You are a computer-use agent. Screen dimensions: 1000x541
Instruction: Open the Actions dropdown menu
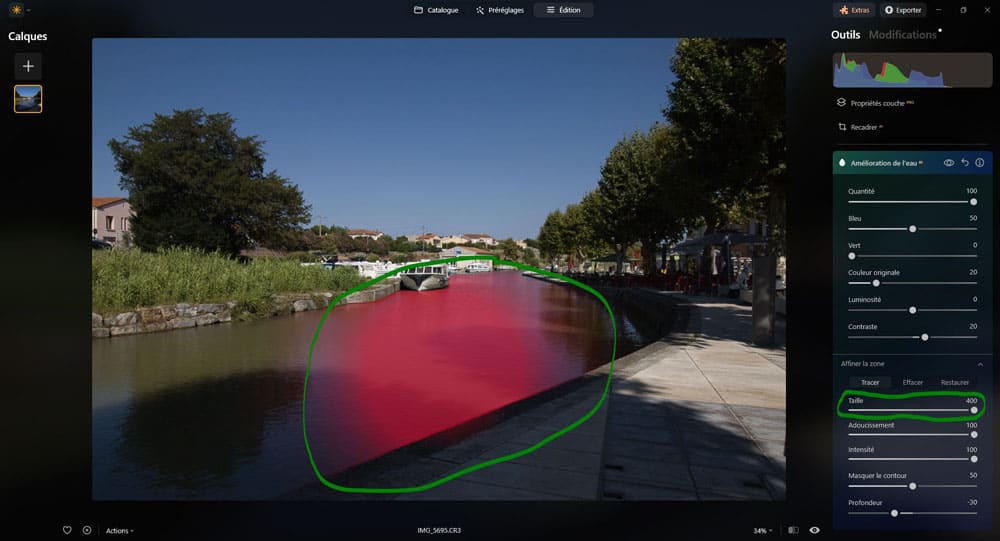click(x=119, y=531)
